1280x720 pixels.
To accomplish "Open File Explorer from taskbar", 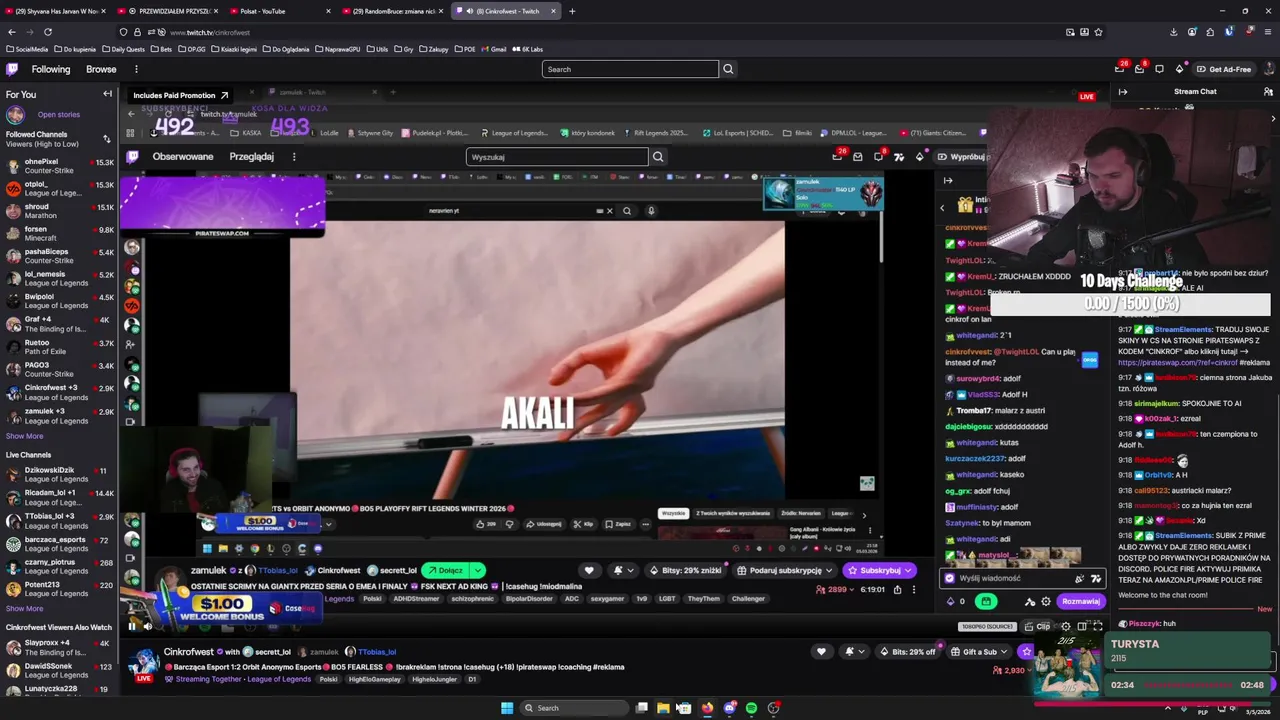I will click(663, 708).
